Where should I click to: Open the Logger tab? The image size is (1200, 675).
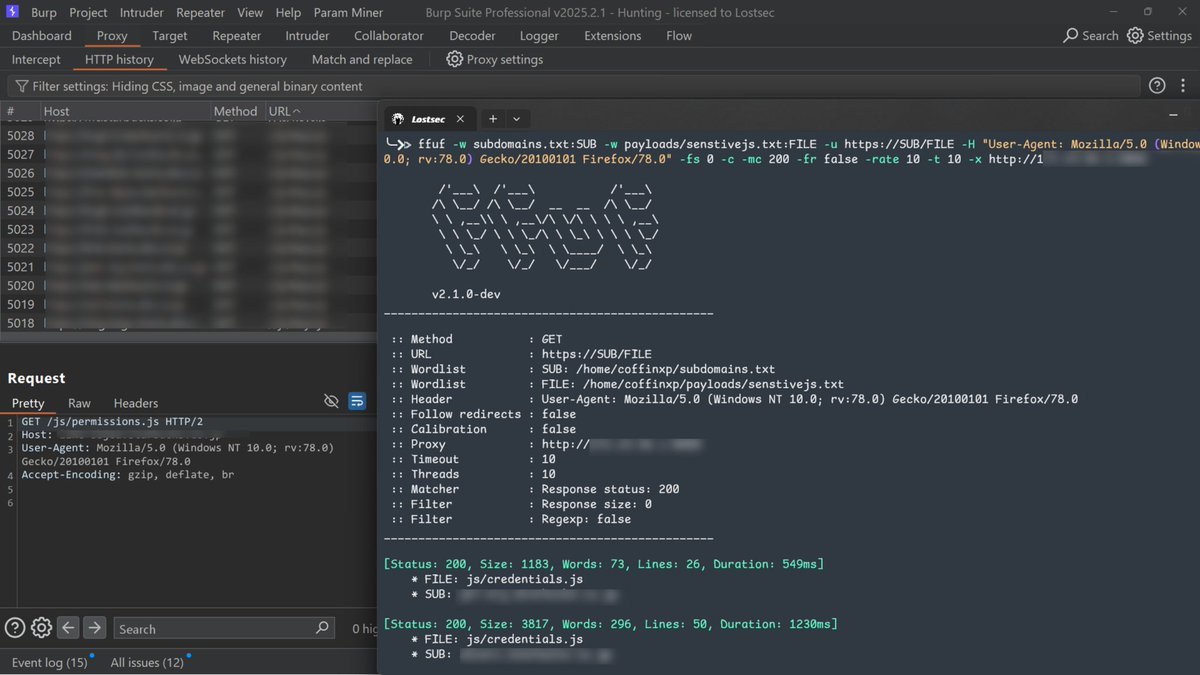[x=539, y=35]
